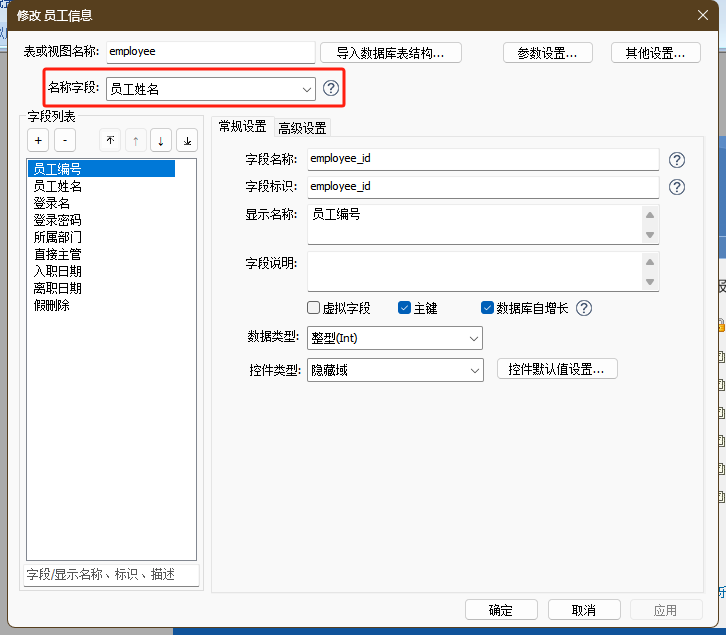Open help icon next to 字段标识
726x635 pixels.
click(677, 187)
